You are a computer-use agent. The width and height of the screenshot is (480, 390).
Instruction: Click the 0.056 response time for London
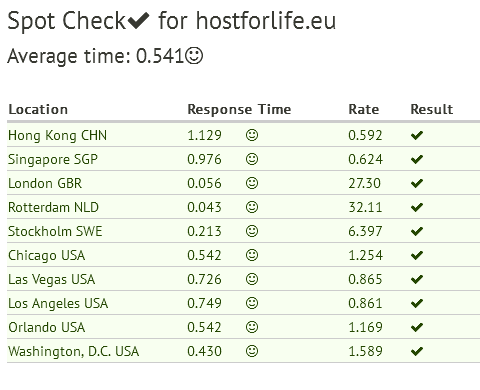coord(204,183)
